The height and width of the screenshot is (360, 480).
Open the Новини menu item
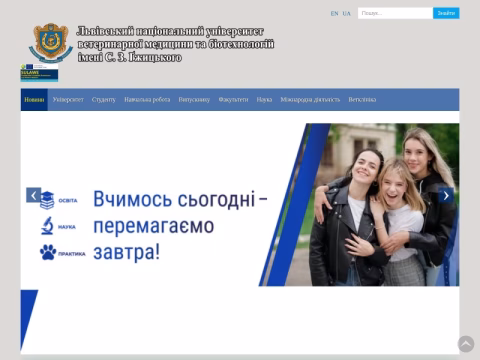[x=34, y=100]
